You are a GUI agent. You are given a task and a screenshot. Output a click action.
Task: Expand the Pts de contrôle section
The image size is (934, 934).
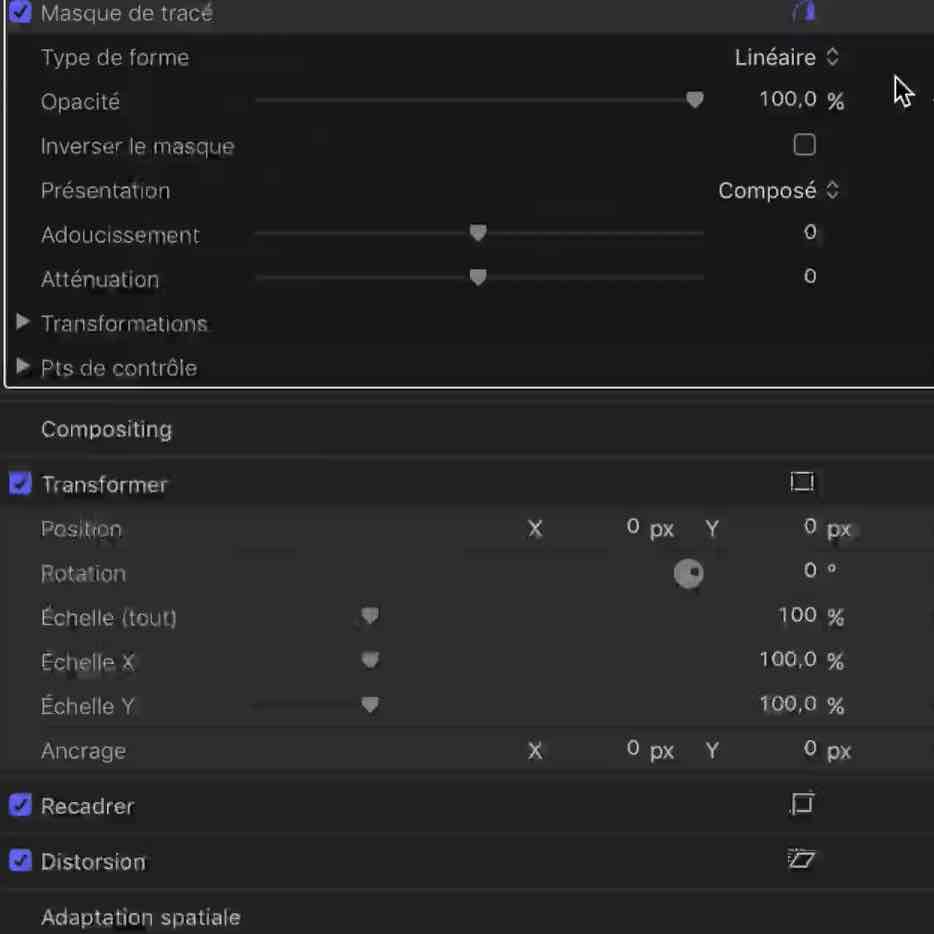23,366
